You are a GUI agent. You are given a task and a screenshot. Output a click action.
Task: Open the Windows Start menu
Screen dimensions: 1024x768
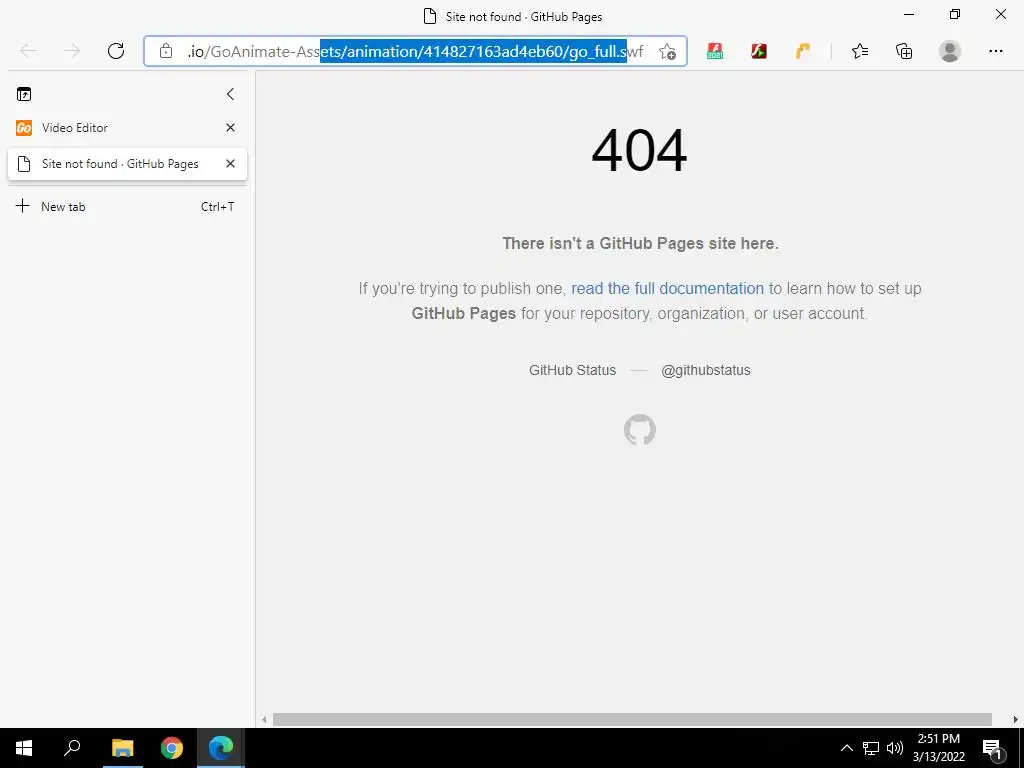click(x=24, y=748)
